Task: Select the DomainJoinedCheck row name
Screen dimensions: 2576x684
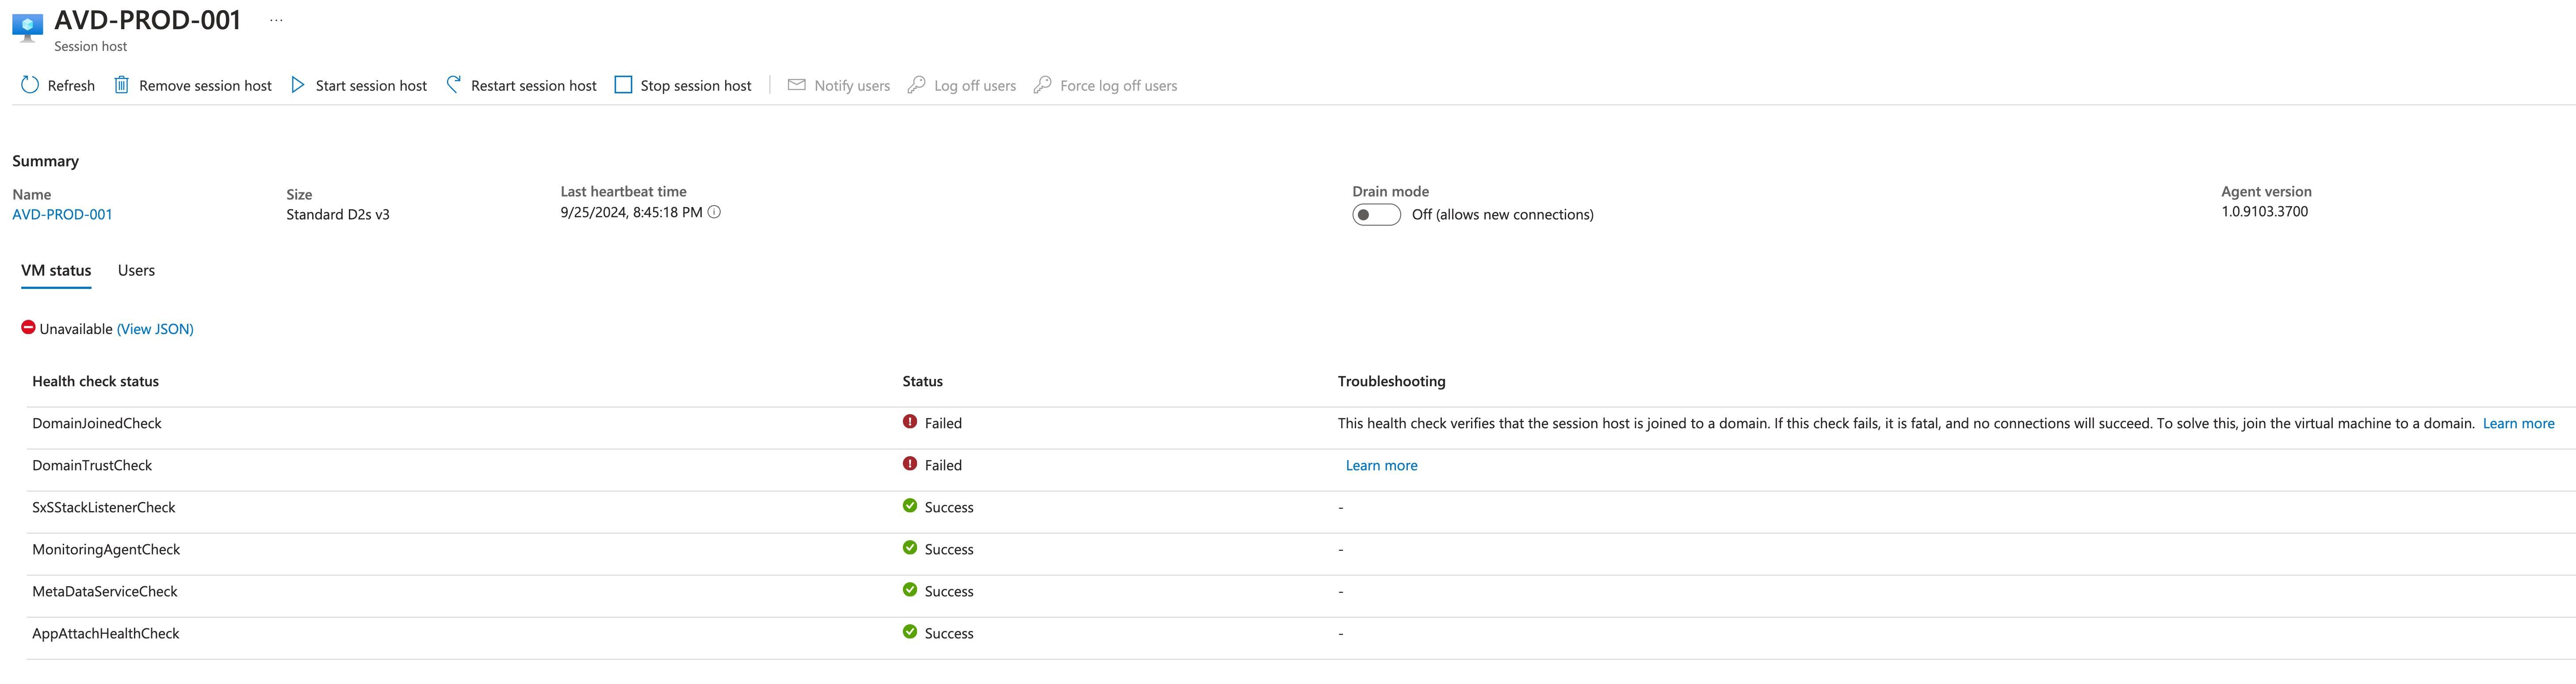Action: click(97, 423)
